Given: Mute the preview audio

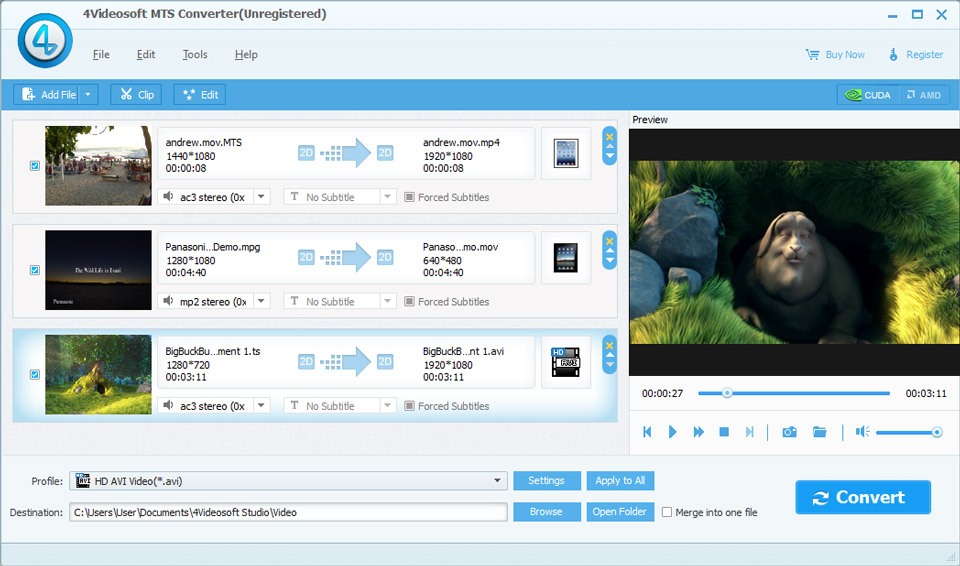Looking at the screenshot, I should coord(862,432).
